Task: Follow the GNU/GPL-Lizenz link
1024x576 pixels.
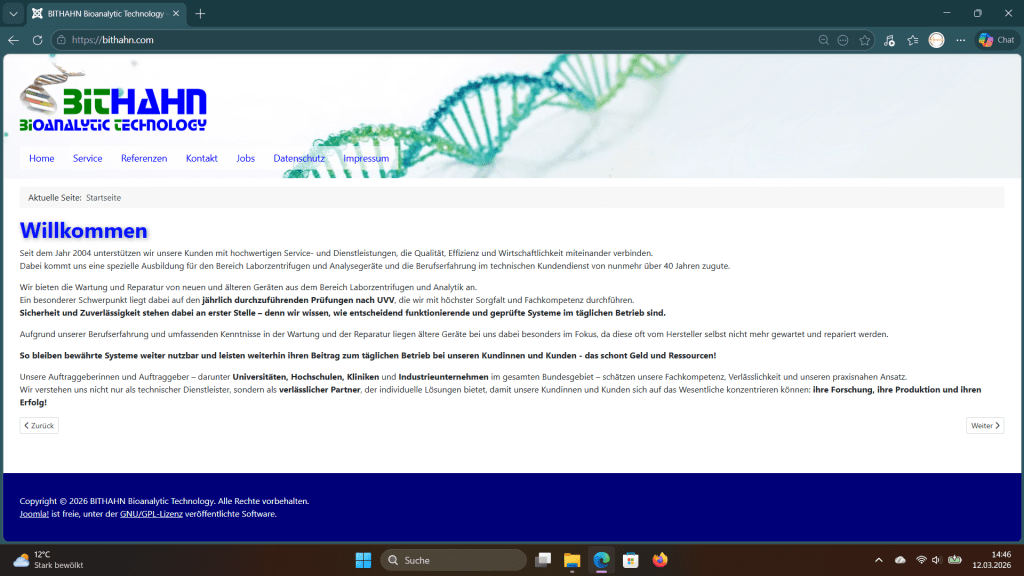Action: pos(151,514)
